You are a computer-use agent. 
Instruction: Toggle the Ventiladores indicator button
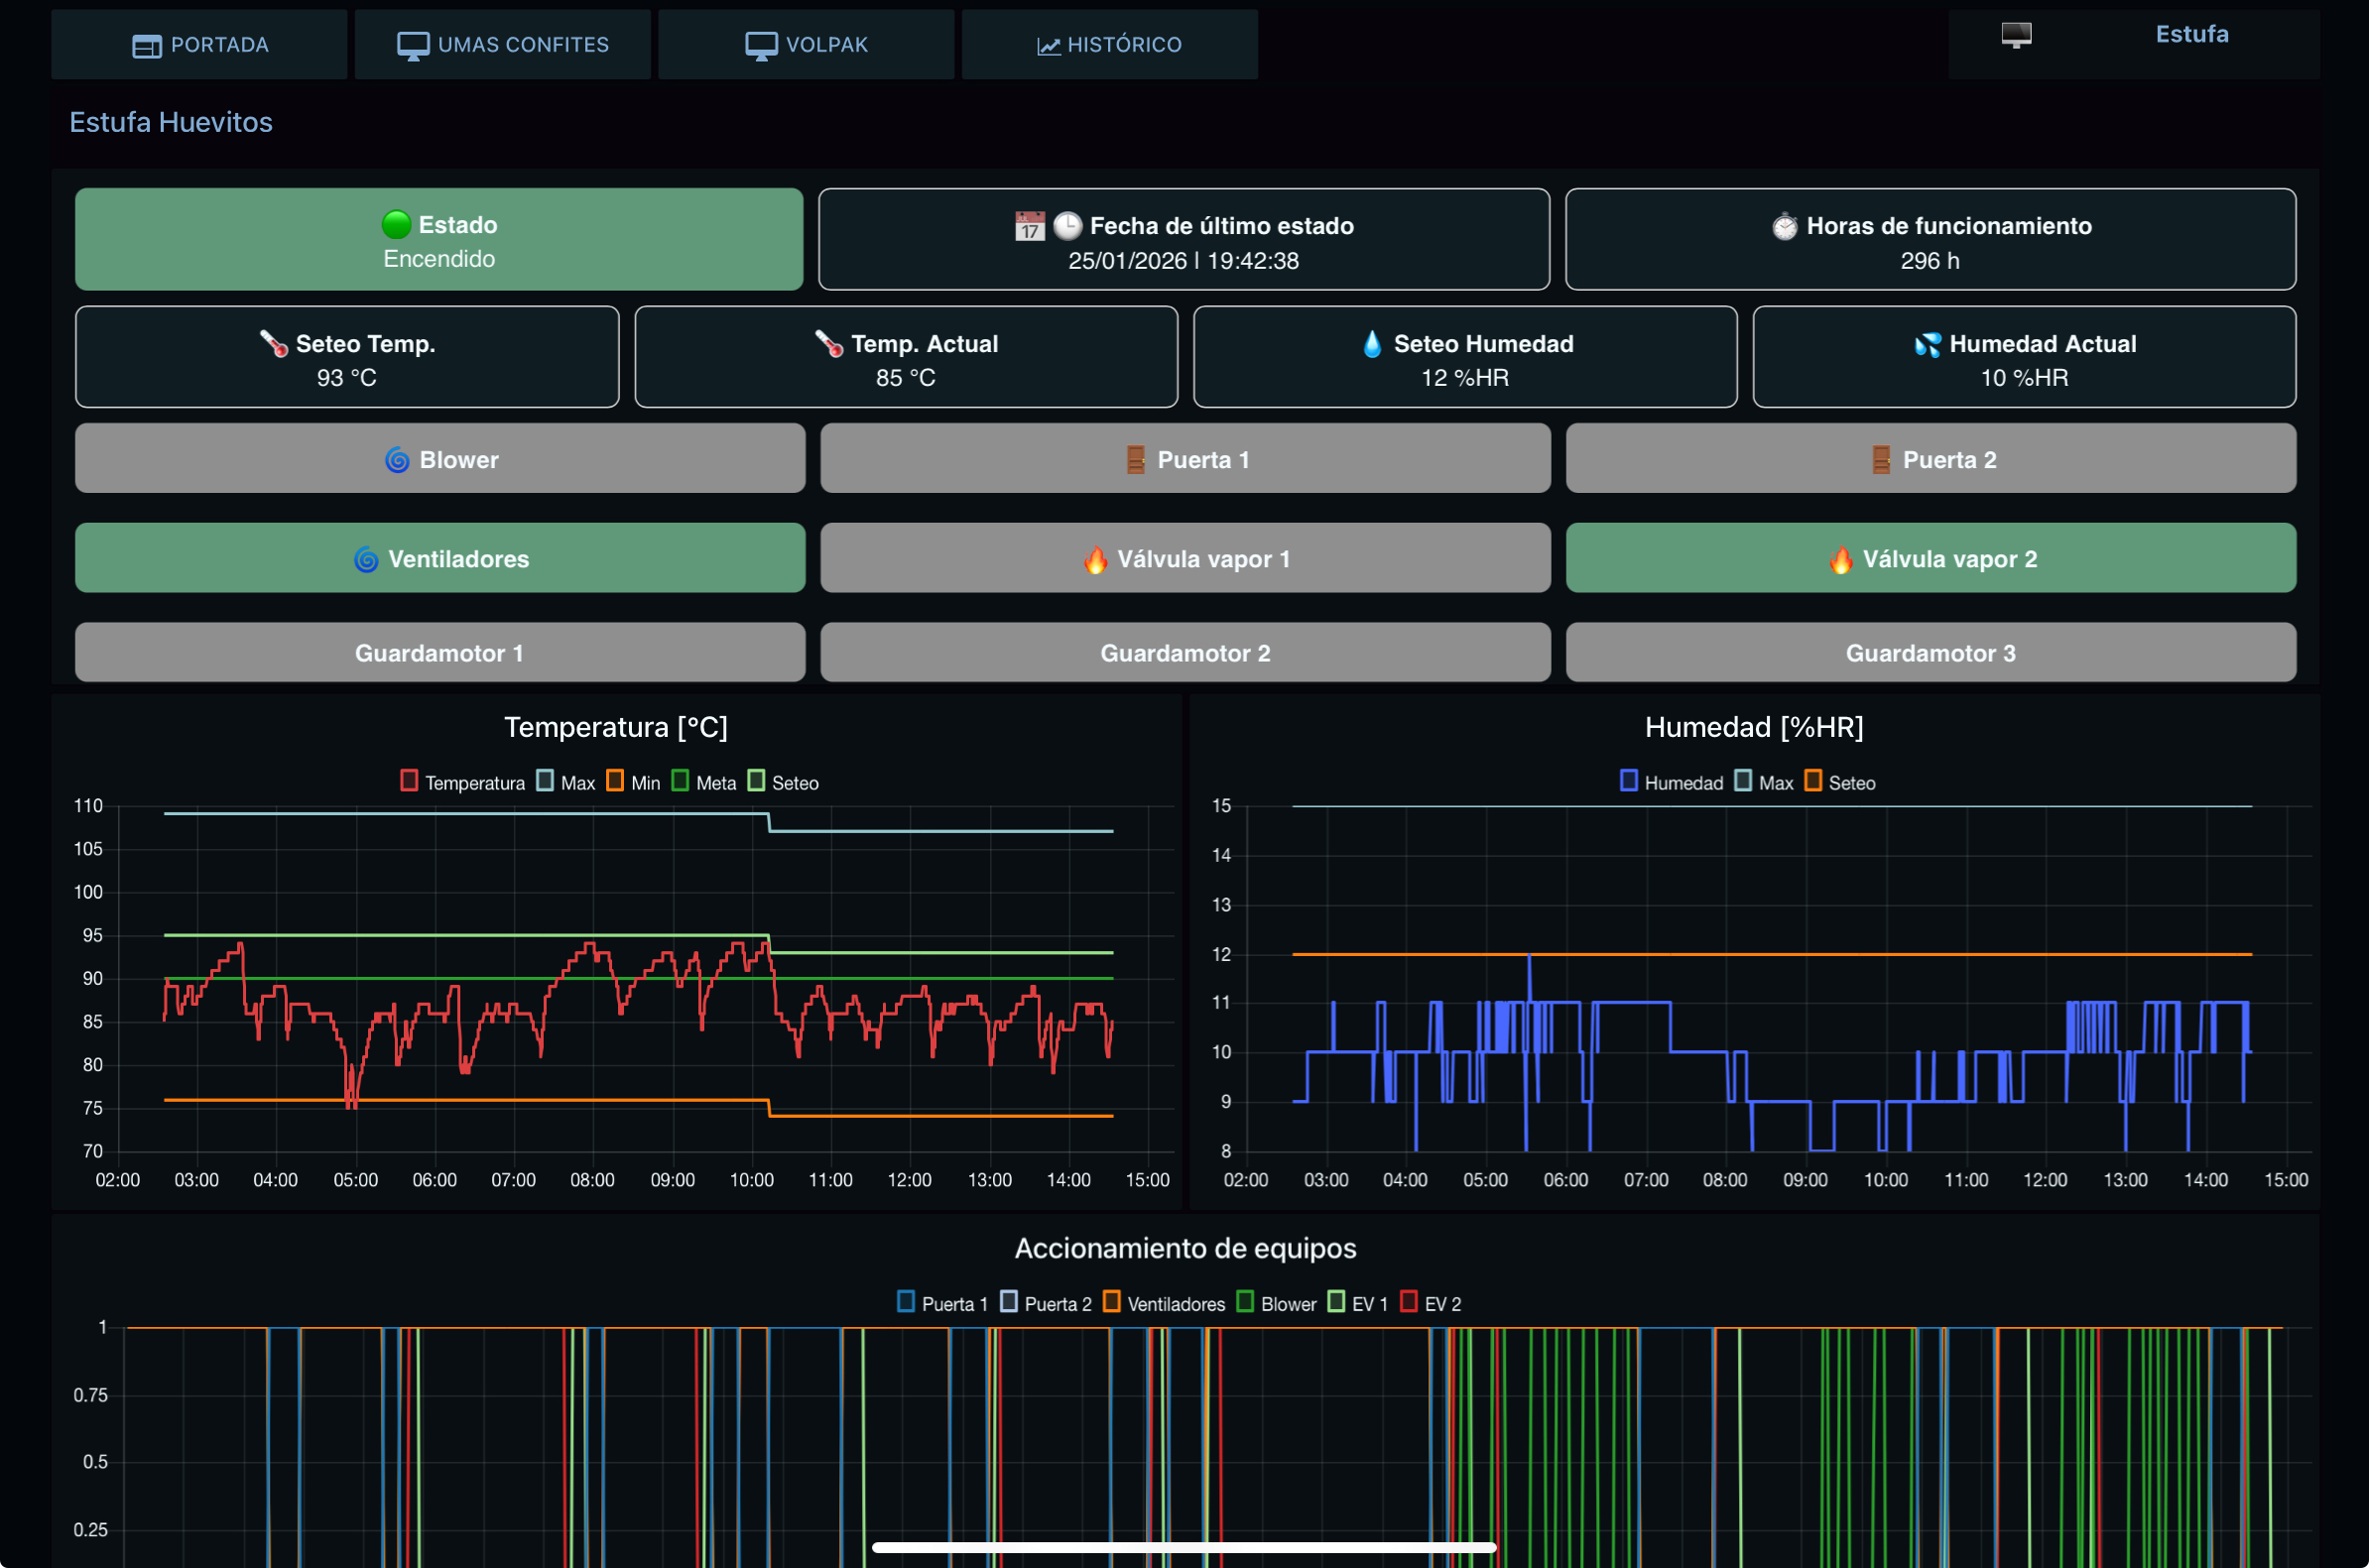(x=440, y=558)
